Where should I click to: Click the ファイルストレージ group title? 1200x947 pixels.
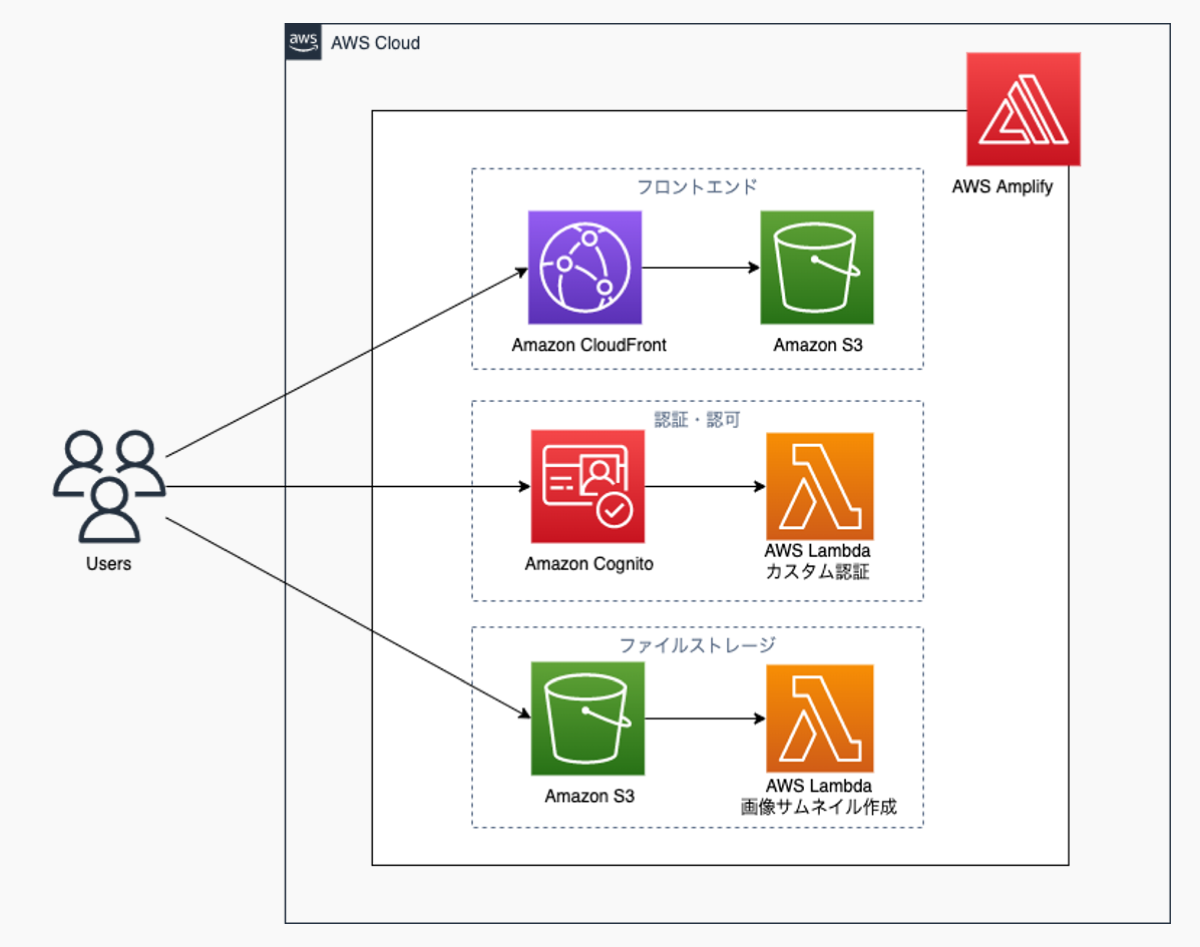tap(697, 645)
